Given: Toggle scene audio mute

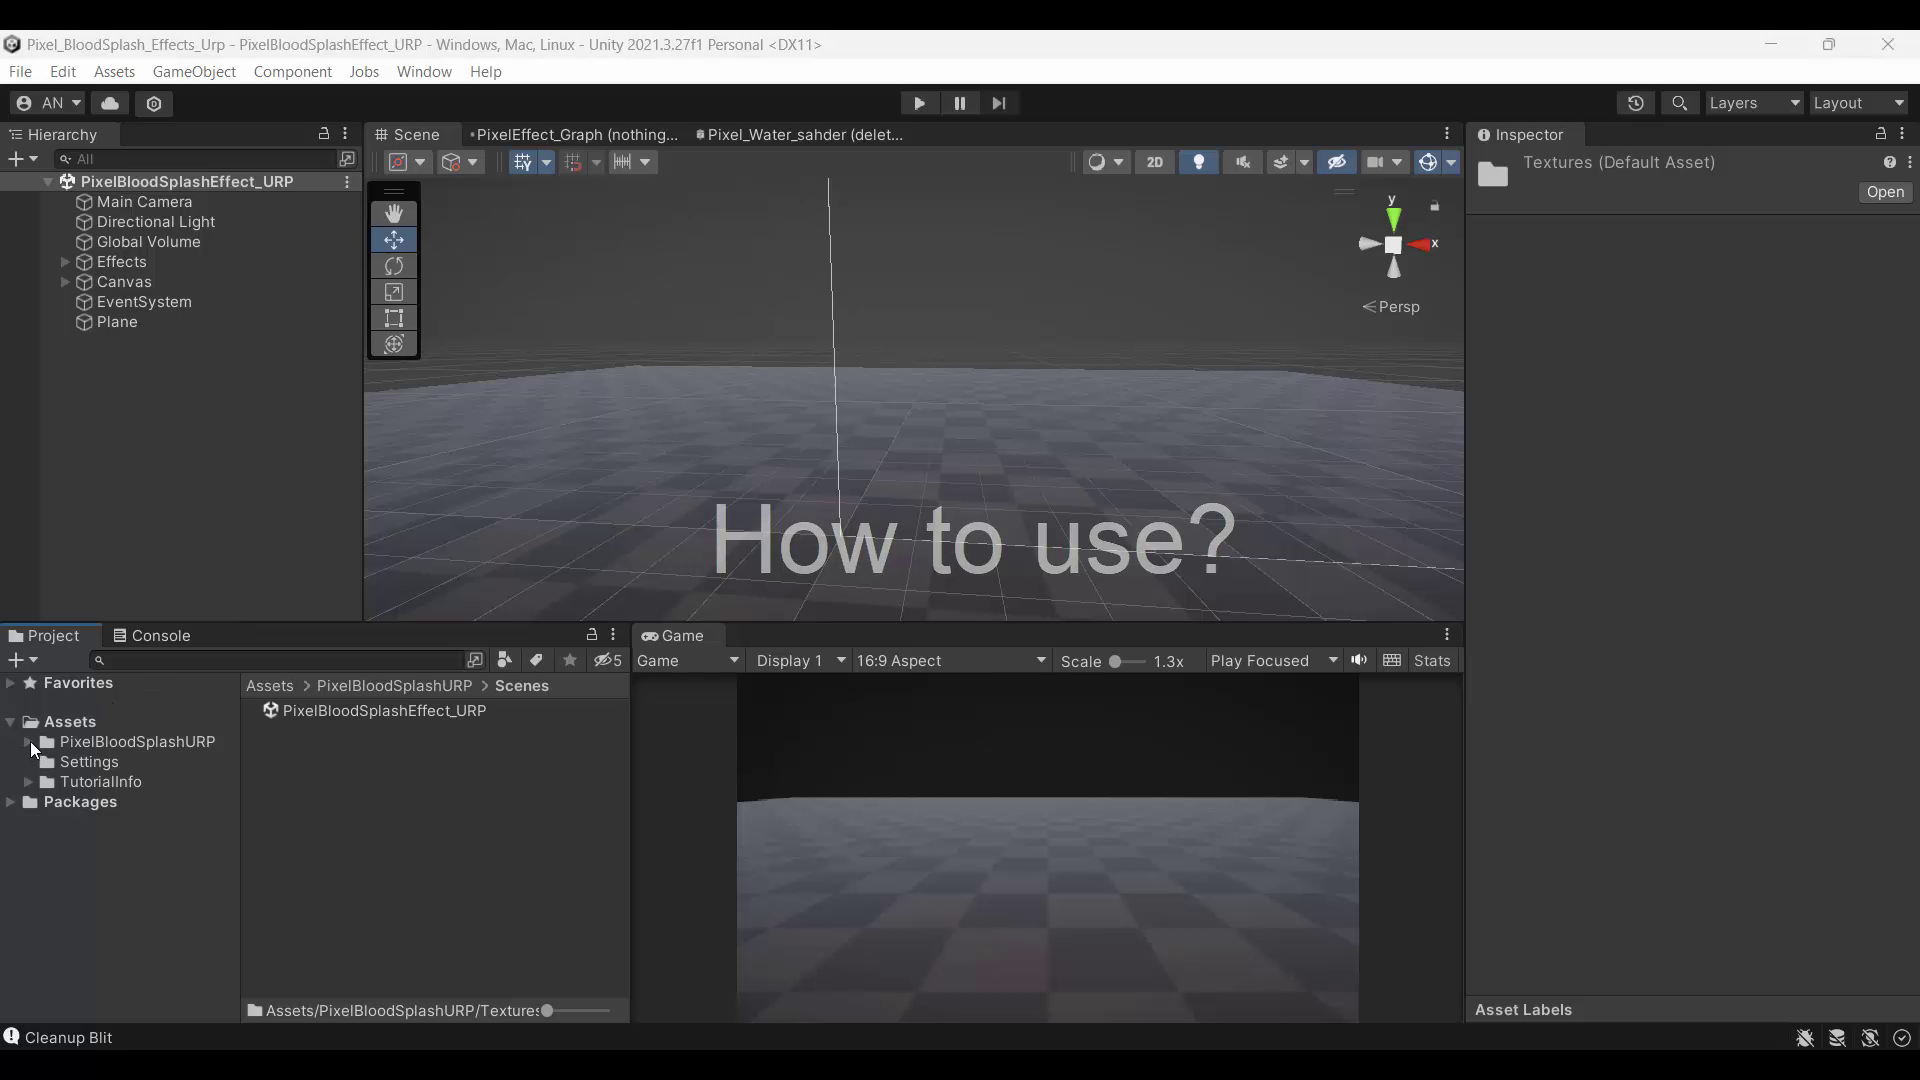Looking at the screenshot, I should click(x=1243, y=162).
